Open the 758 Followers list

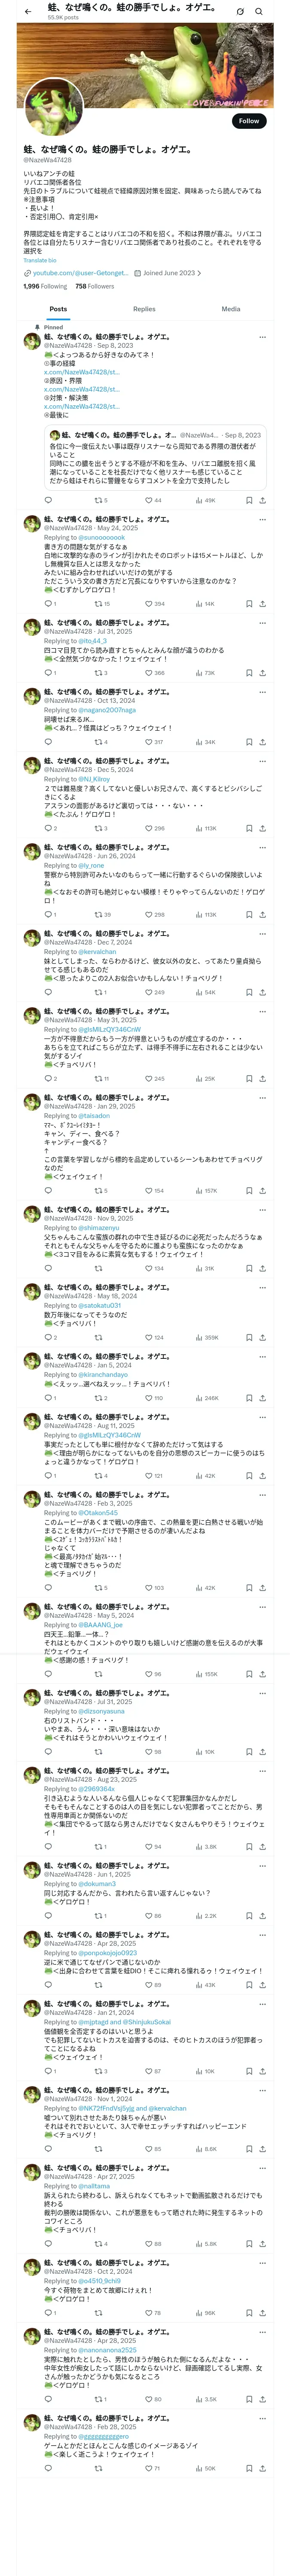pyautogui.click(x=94, y=286)
